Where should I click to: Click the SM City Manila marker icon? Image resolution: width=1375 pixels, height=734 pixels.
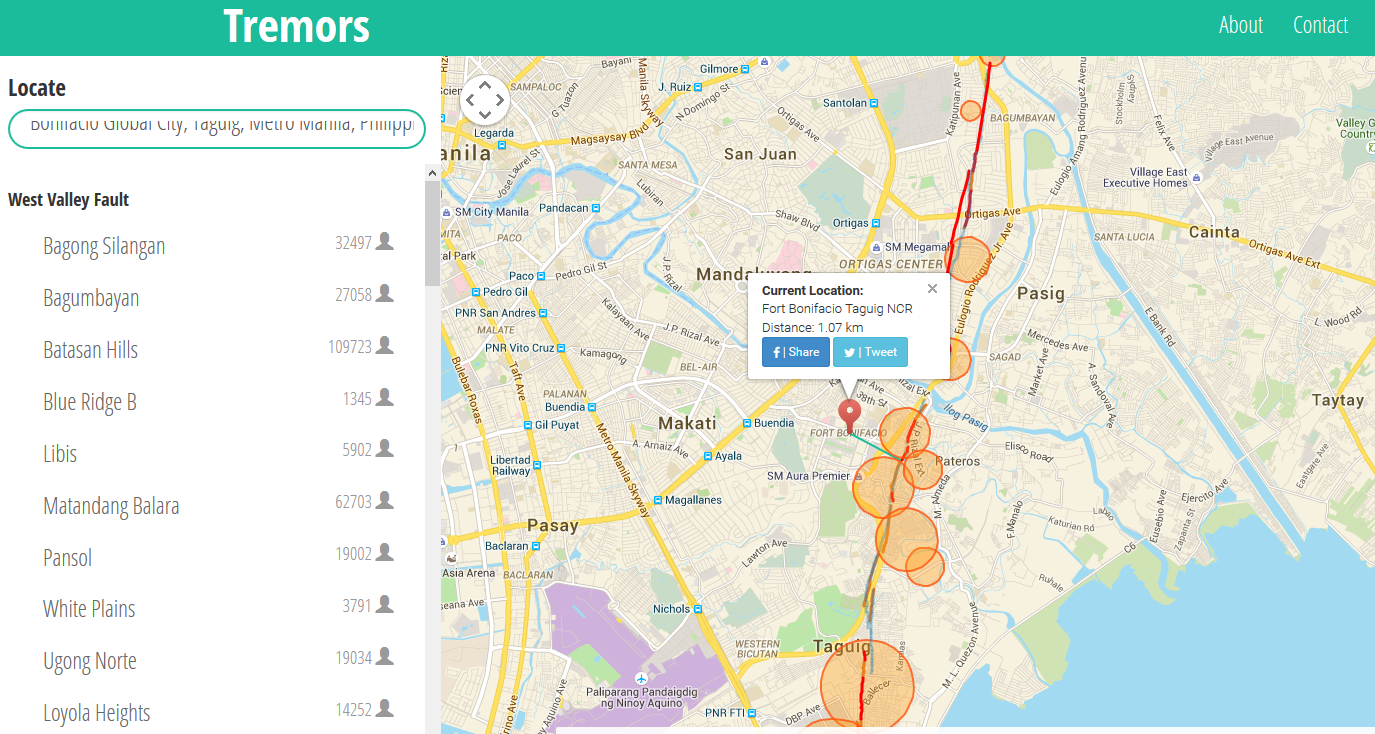[x=446, y=212]
